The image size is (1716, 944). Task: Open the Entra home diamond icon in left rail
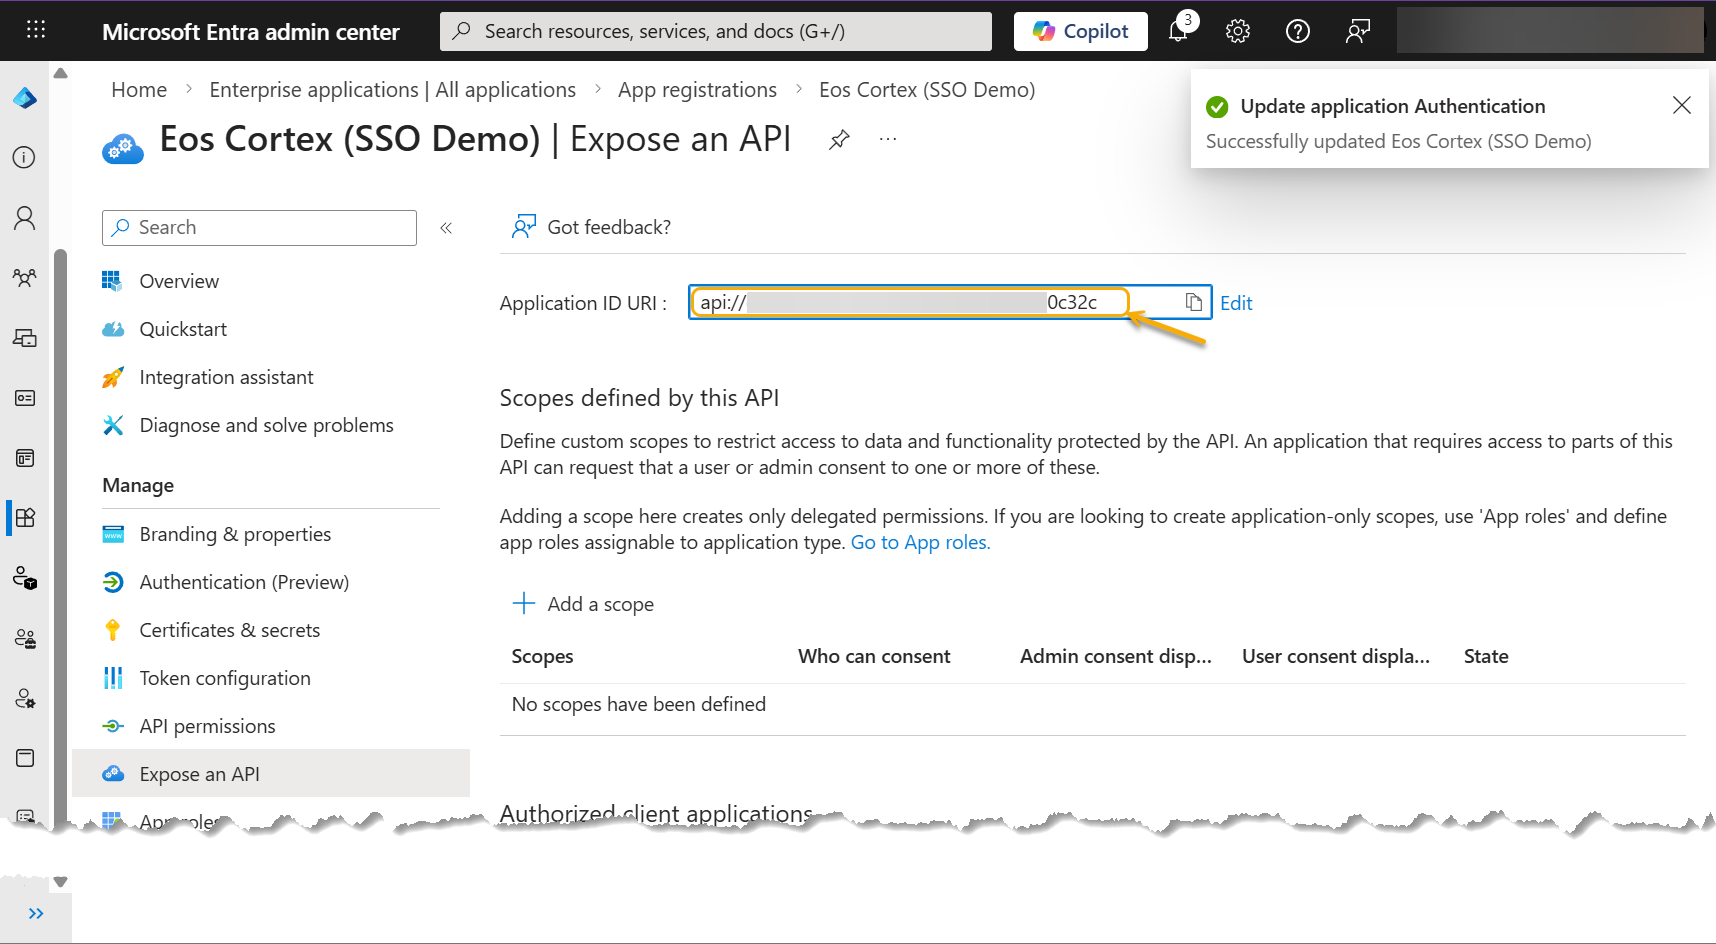tap(25, 98)
